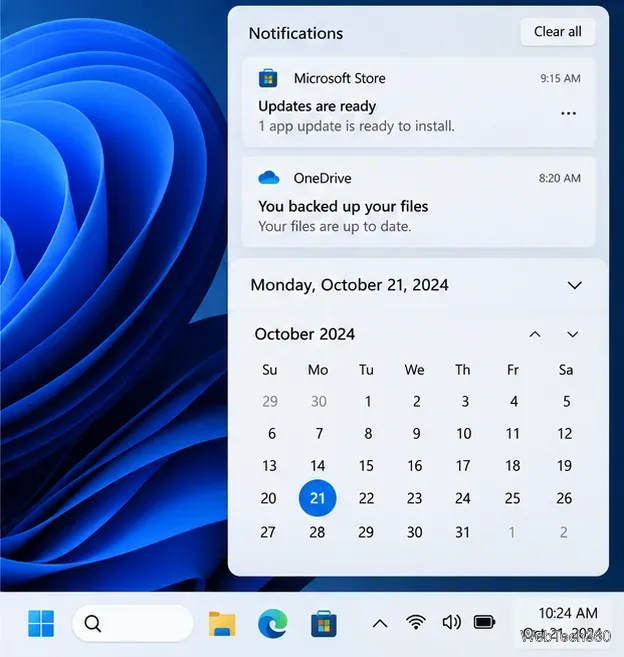This screenshot has width=624, height=657.
Task: Open File Explorer from the taskbar
Action: tap(222, 624)
